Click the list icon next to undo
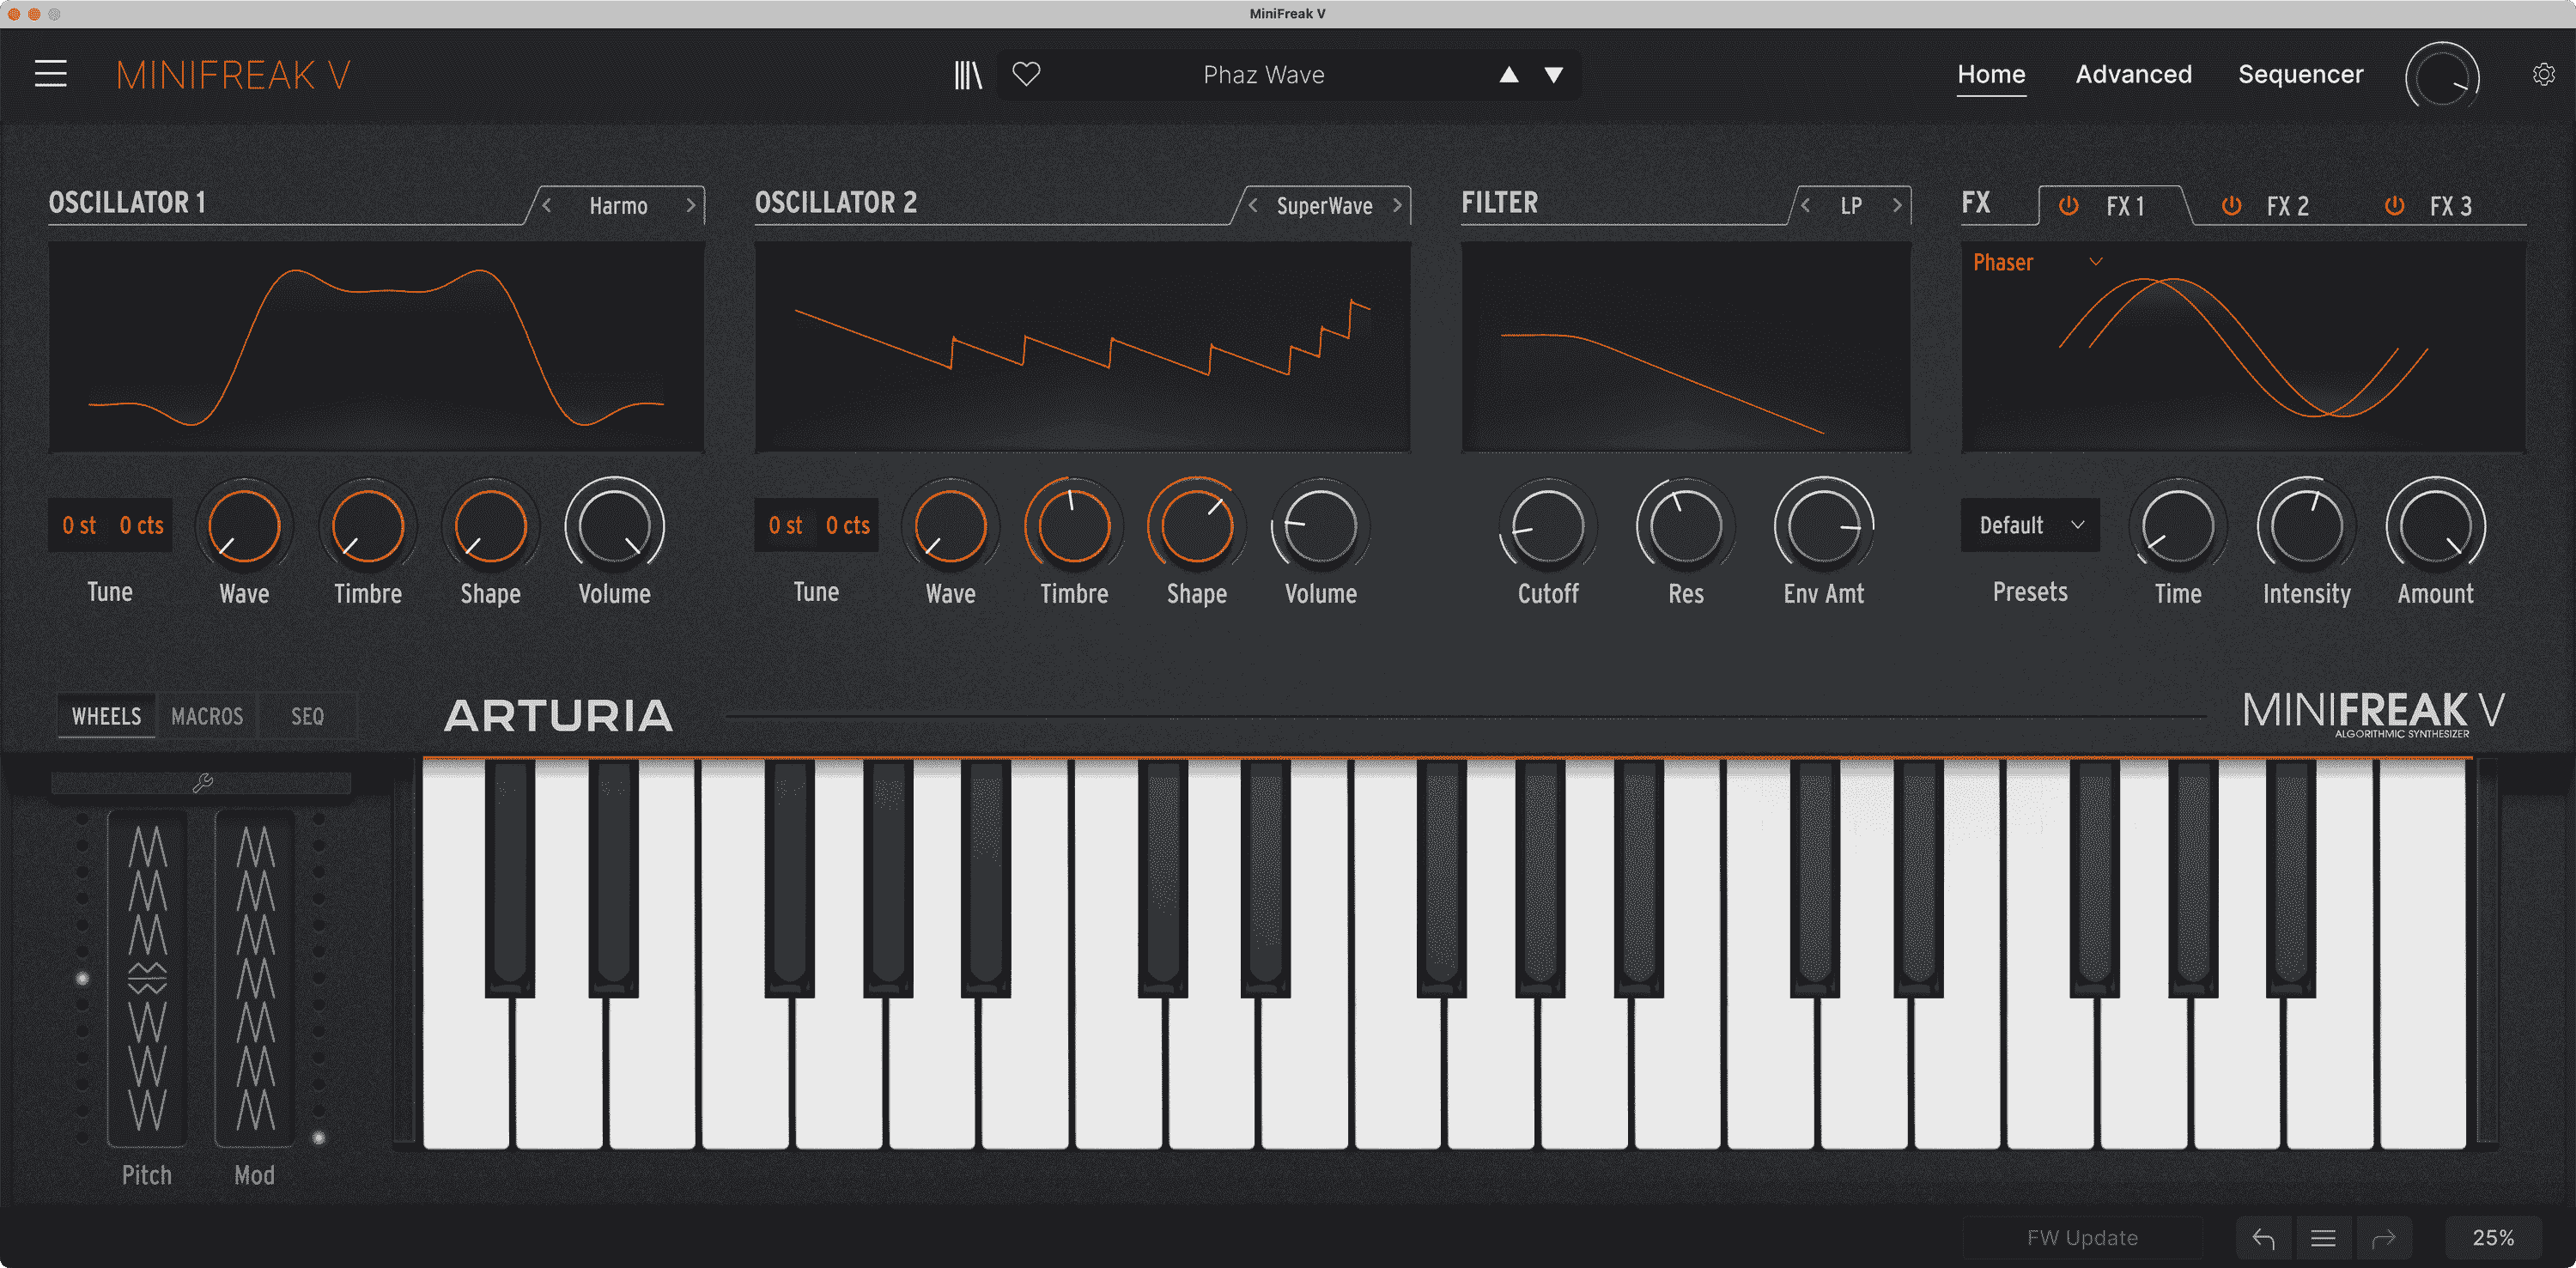The width and height of the screenshot is (2576, 1268). pyautogui.click(x=2323, y=1237)
